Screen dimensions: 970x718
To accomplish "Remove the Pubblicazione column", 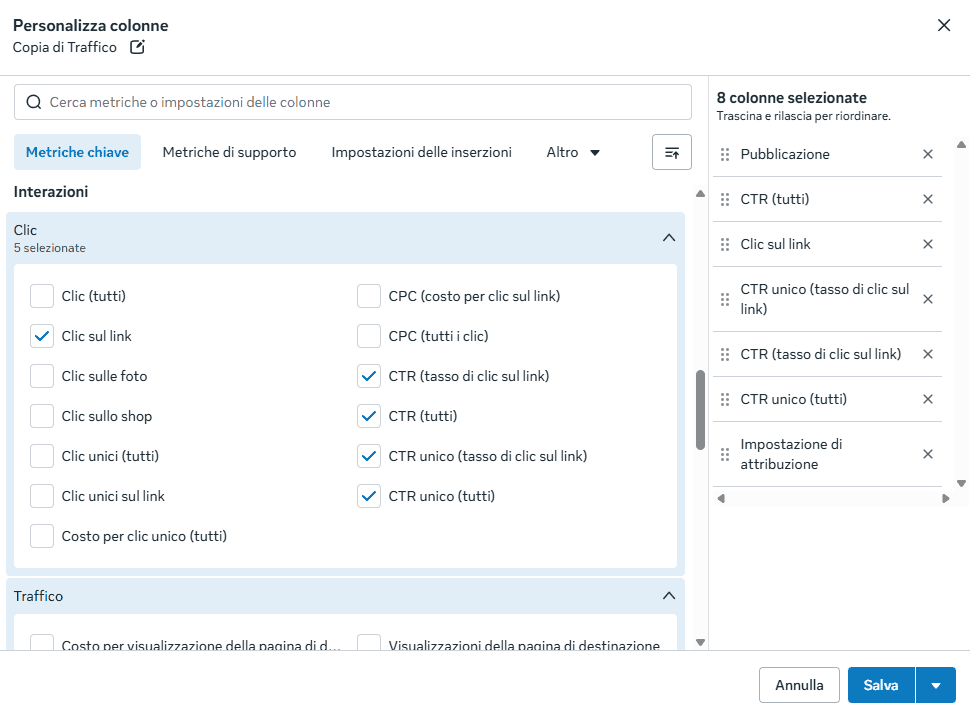I will point(928,154).
